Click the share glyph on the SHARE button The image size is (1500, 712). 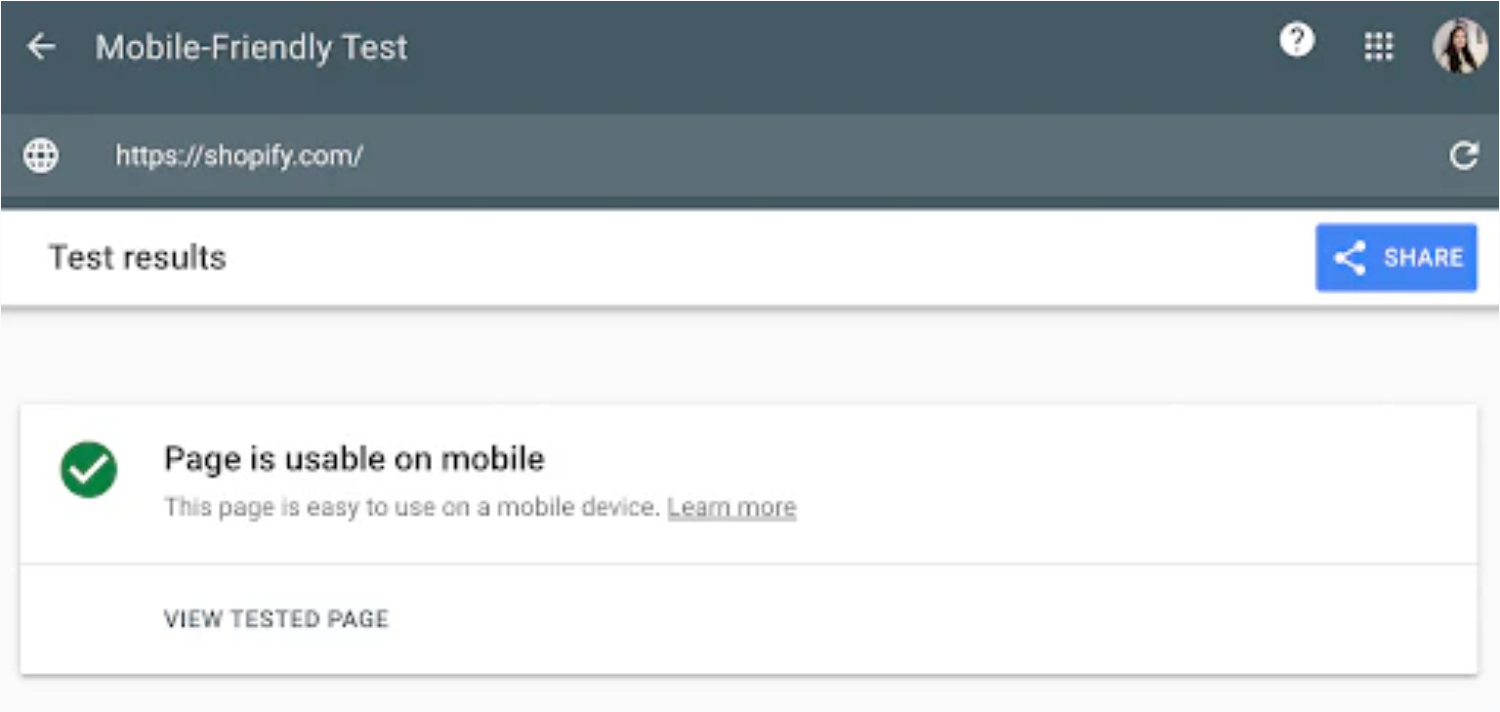(1352, 258)
